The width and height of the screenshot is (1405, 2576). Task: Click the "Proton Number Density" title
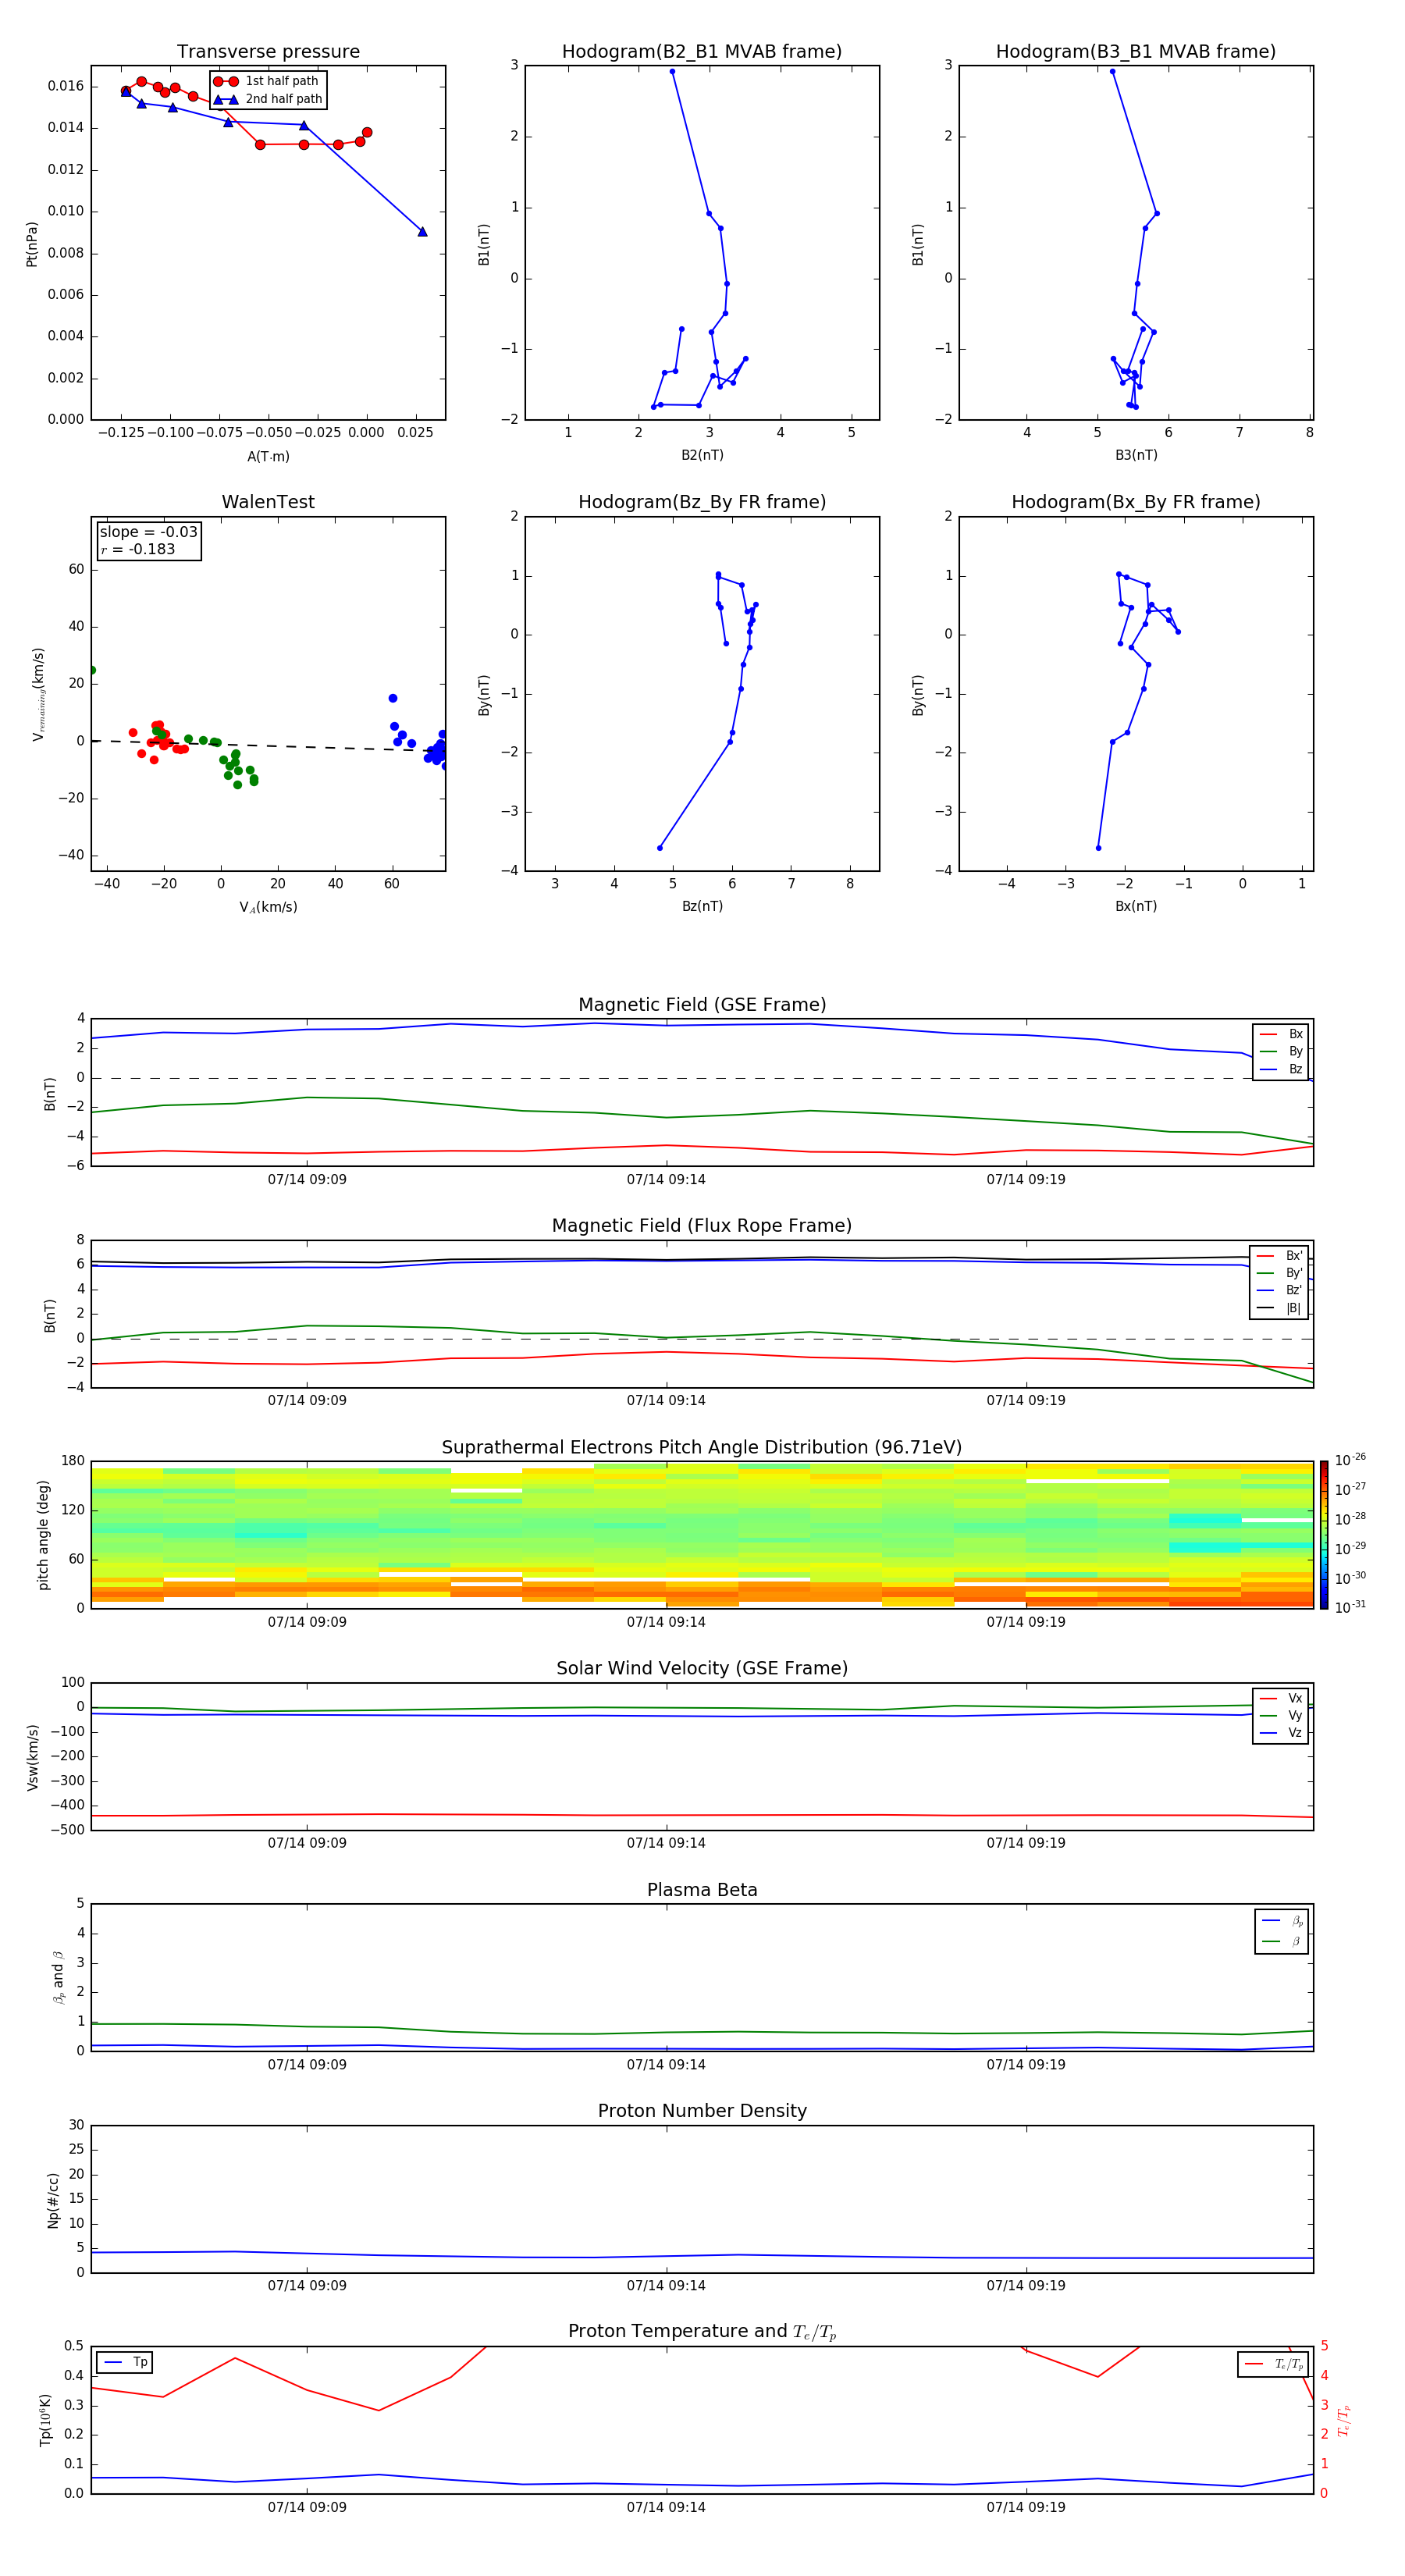pyautogui.click(x=702, y=2110)
